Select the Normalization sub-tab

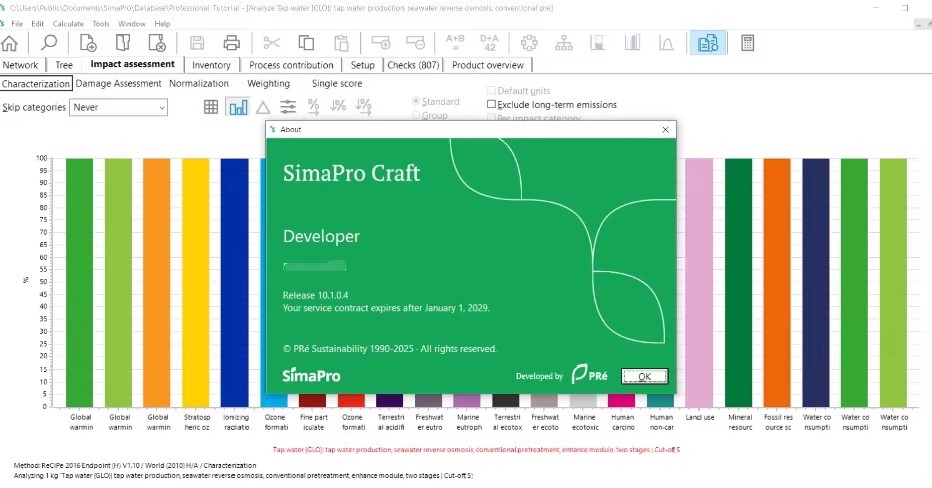pyautogui.click(x=199, y=83)
